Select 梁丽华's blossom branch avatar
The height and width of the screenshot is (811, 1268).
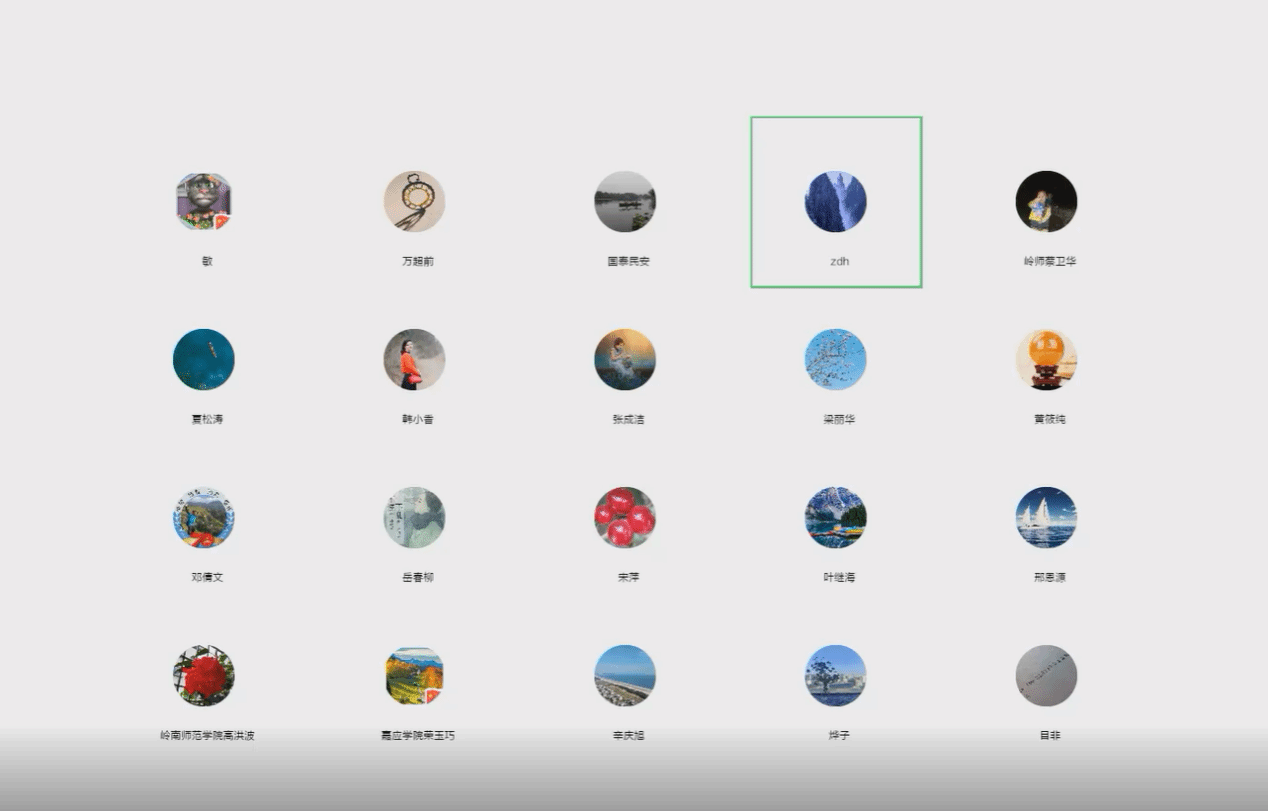pyautogui.click(x=836, y=360)
